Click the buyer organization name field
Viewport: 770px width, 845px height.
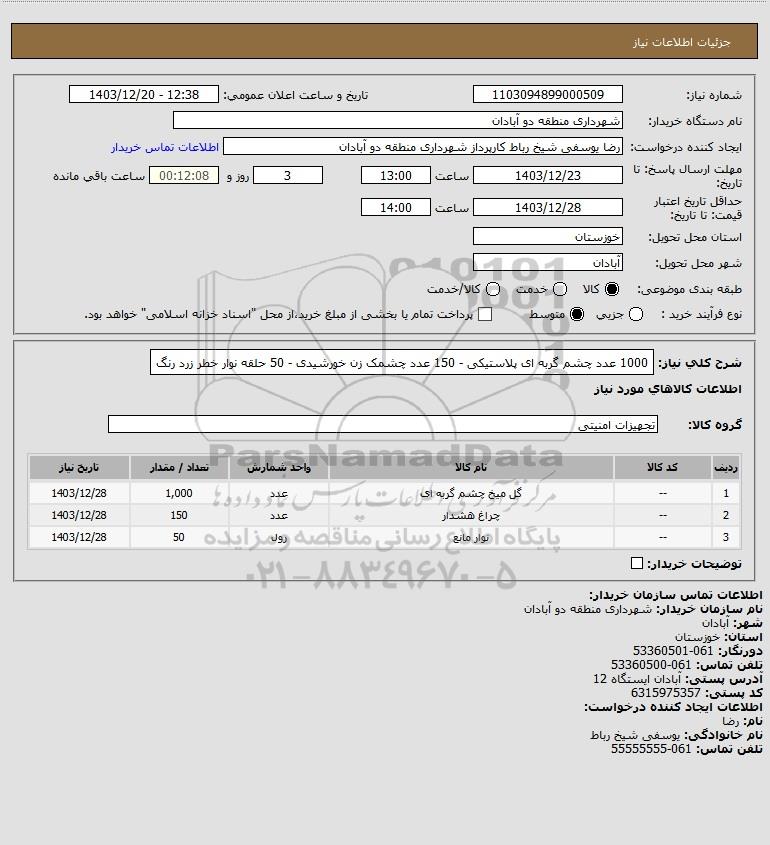pos(398,120)
